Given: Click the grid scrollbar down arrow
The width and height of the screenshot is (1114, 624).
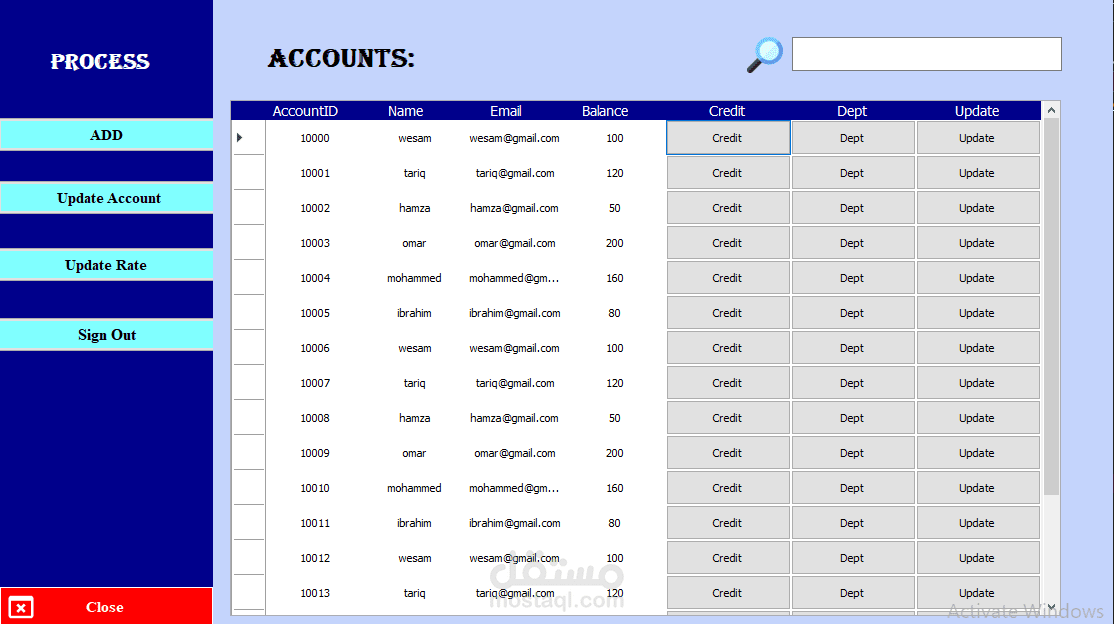Looking at the screenshot, I should [1051, 608].
